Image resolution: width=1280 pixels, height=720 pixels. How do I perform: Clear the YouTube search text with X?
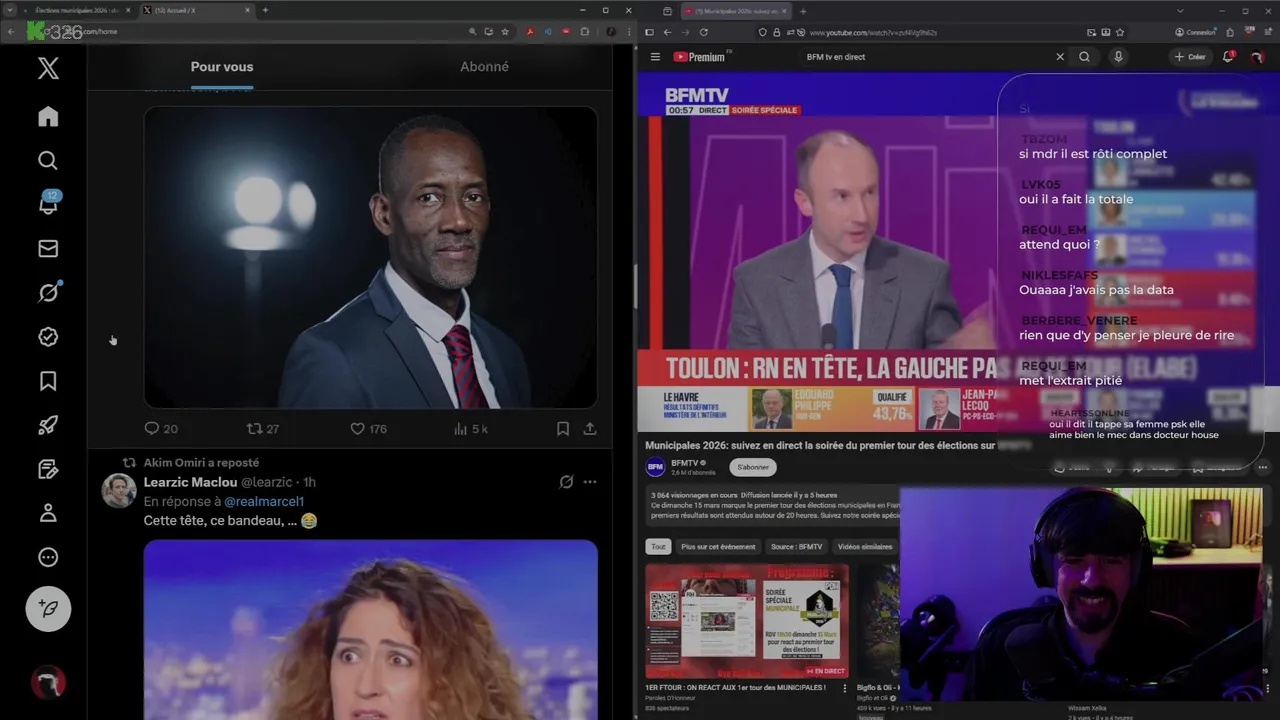coord(1060,57)
